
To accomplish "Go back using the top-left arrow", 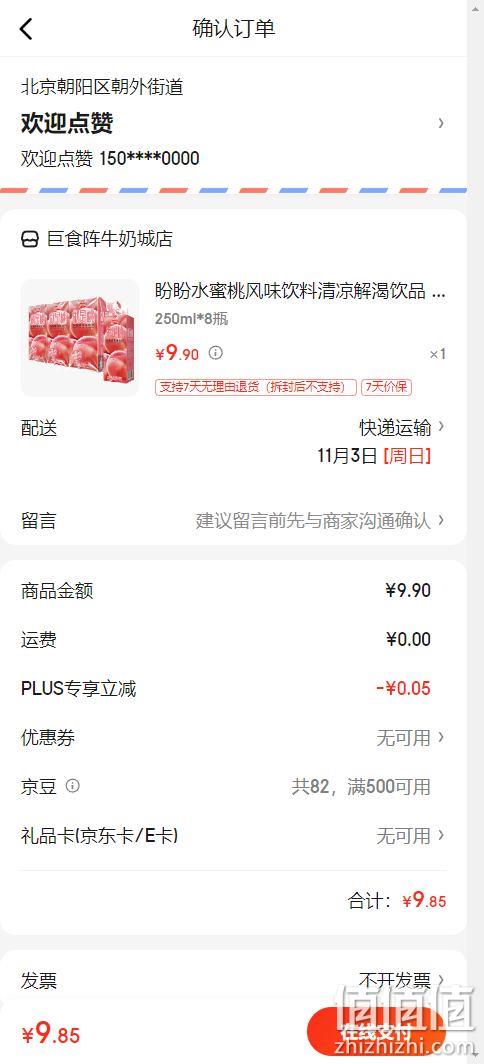I will tap(26, 29).
